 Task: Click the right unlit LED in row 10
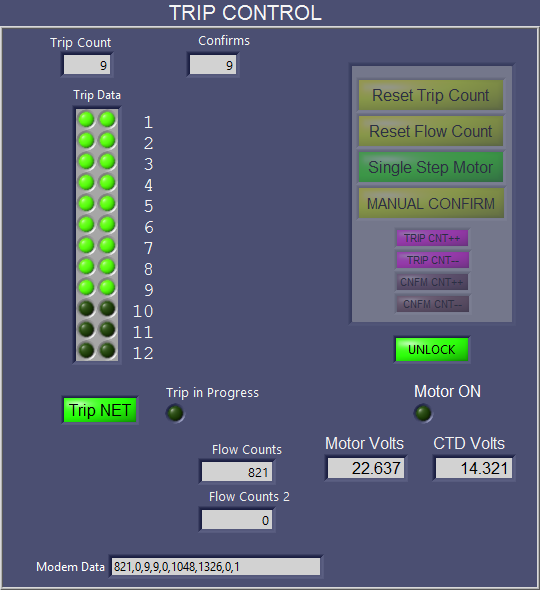coord(108,309)
